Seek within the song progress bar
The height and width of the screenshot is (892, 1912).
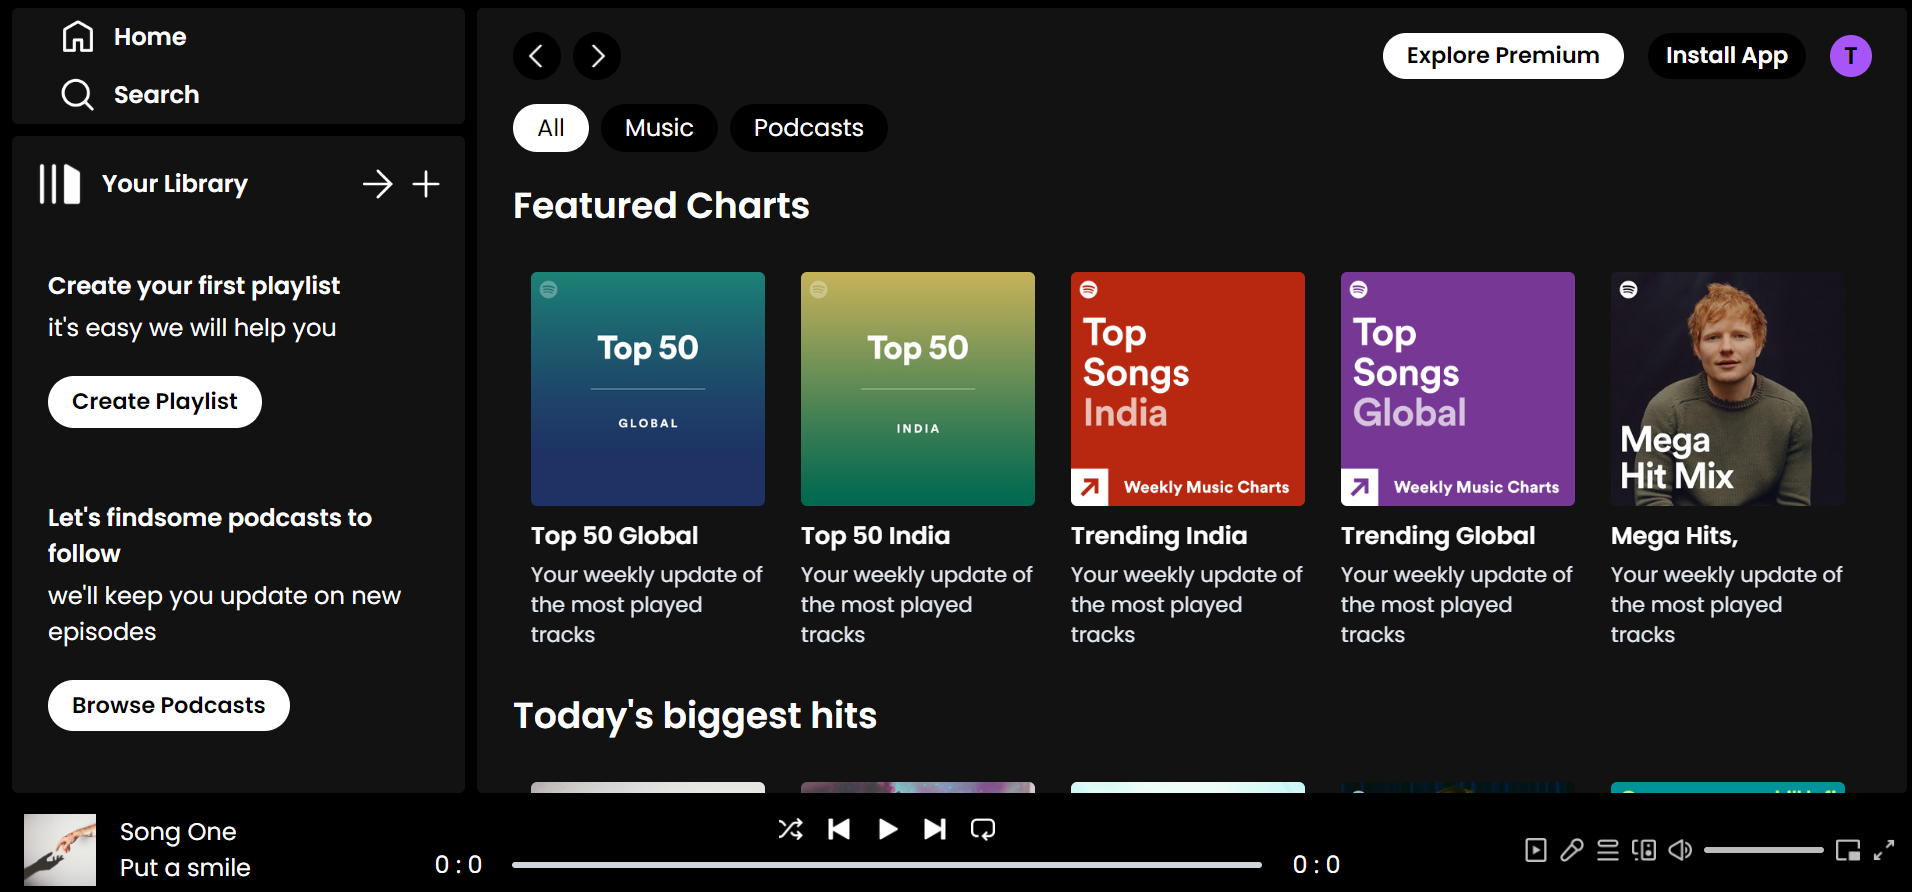coord(887,865)
